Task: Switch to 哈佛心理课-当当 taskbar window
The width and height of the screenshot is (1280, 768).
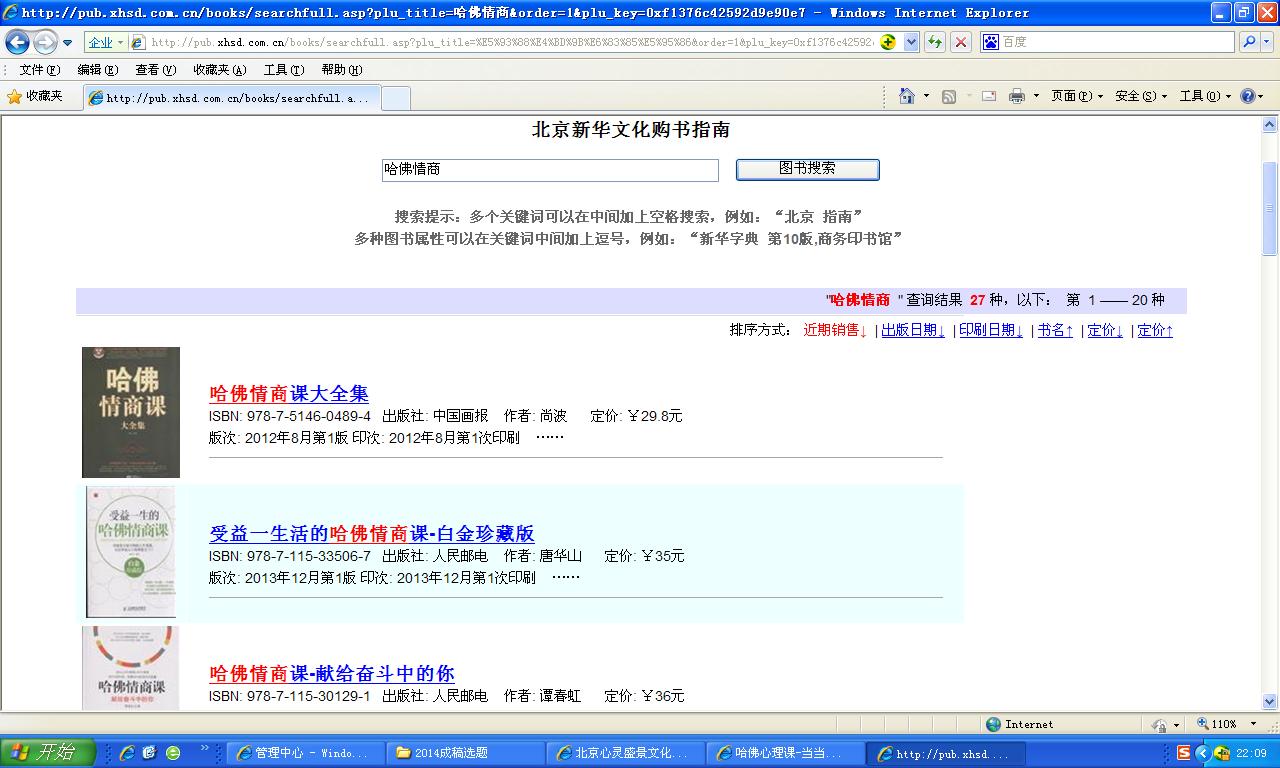Action: coord(785,753)
